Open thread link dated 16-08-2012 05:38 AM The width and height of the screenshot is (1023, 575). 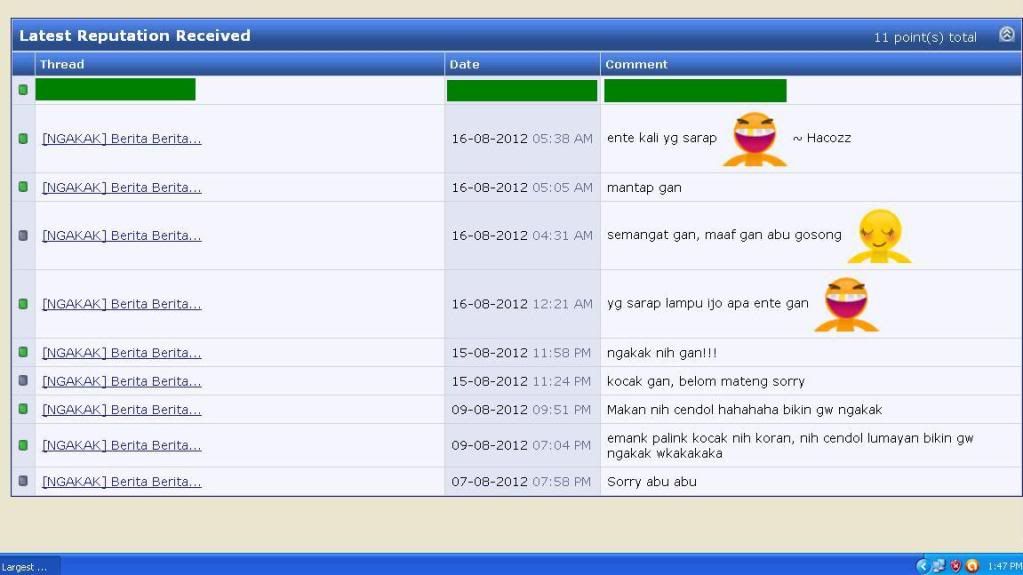pos(121,138)
